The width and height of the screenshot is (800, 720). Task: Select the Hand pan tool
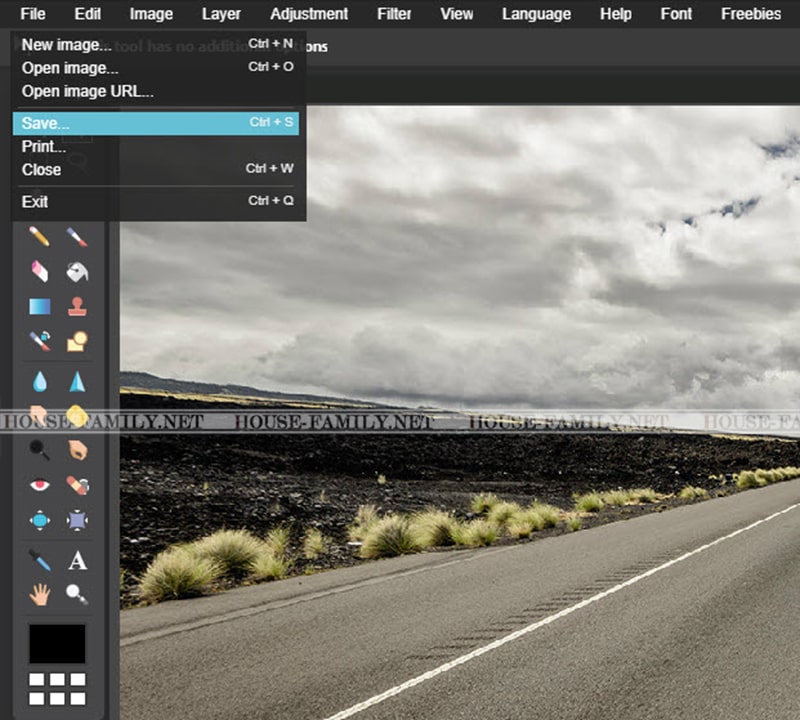point(39,594)
